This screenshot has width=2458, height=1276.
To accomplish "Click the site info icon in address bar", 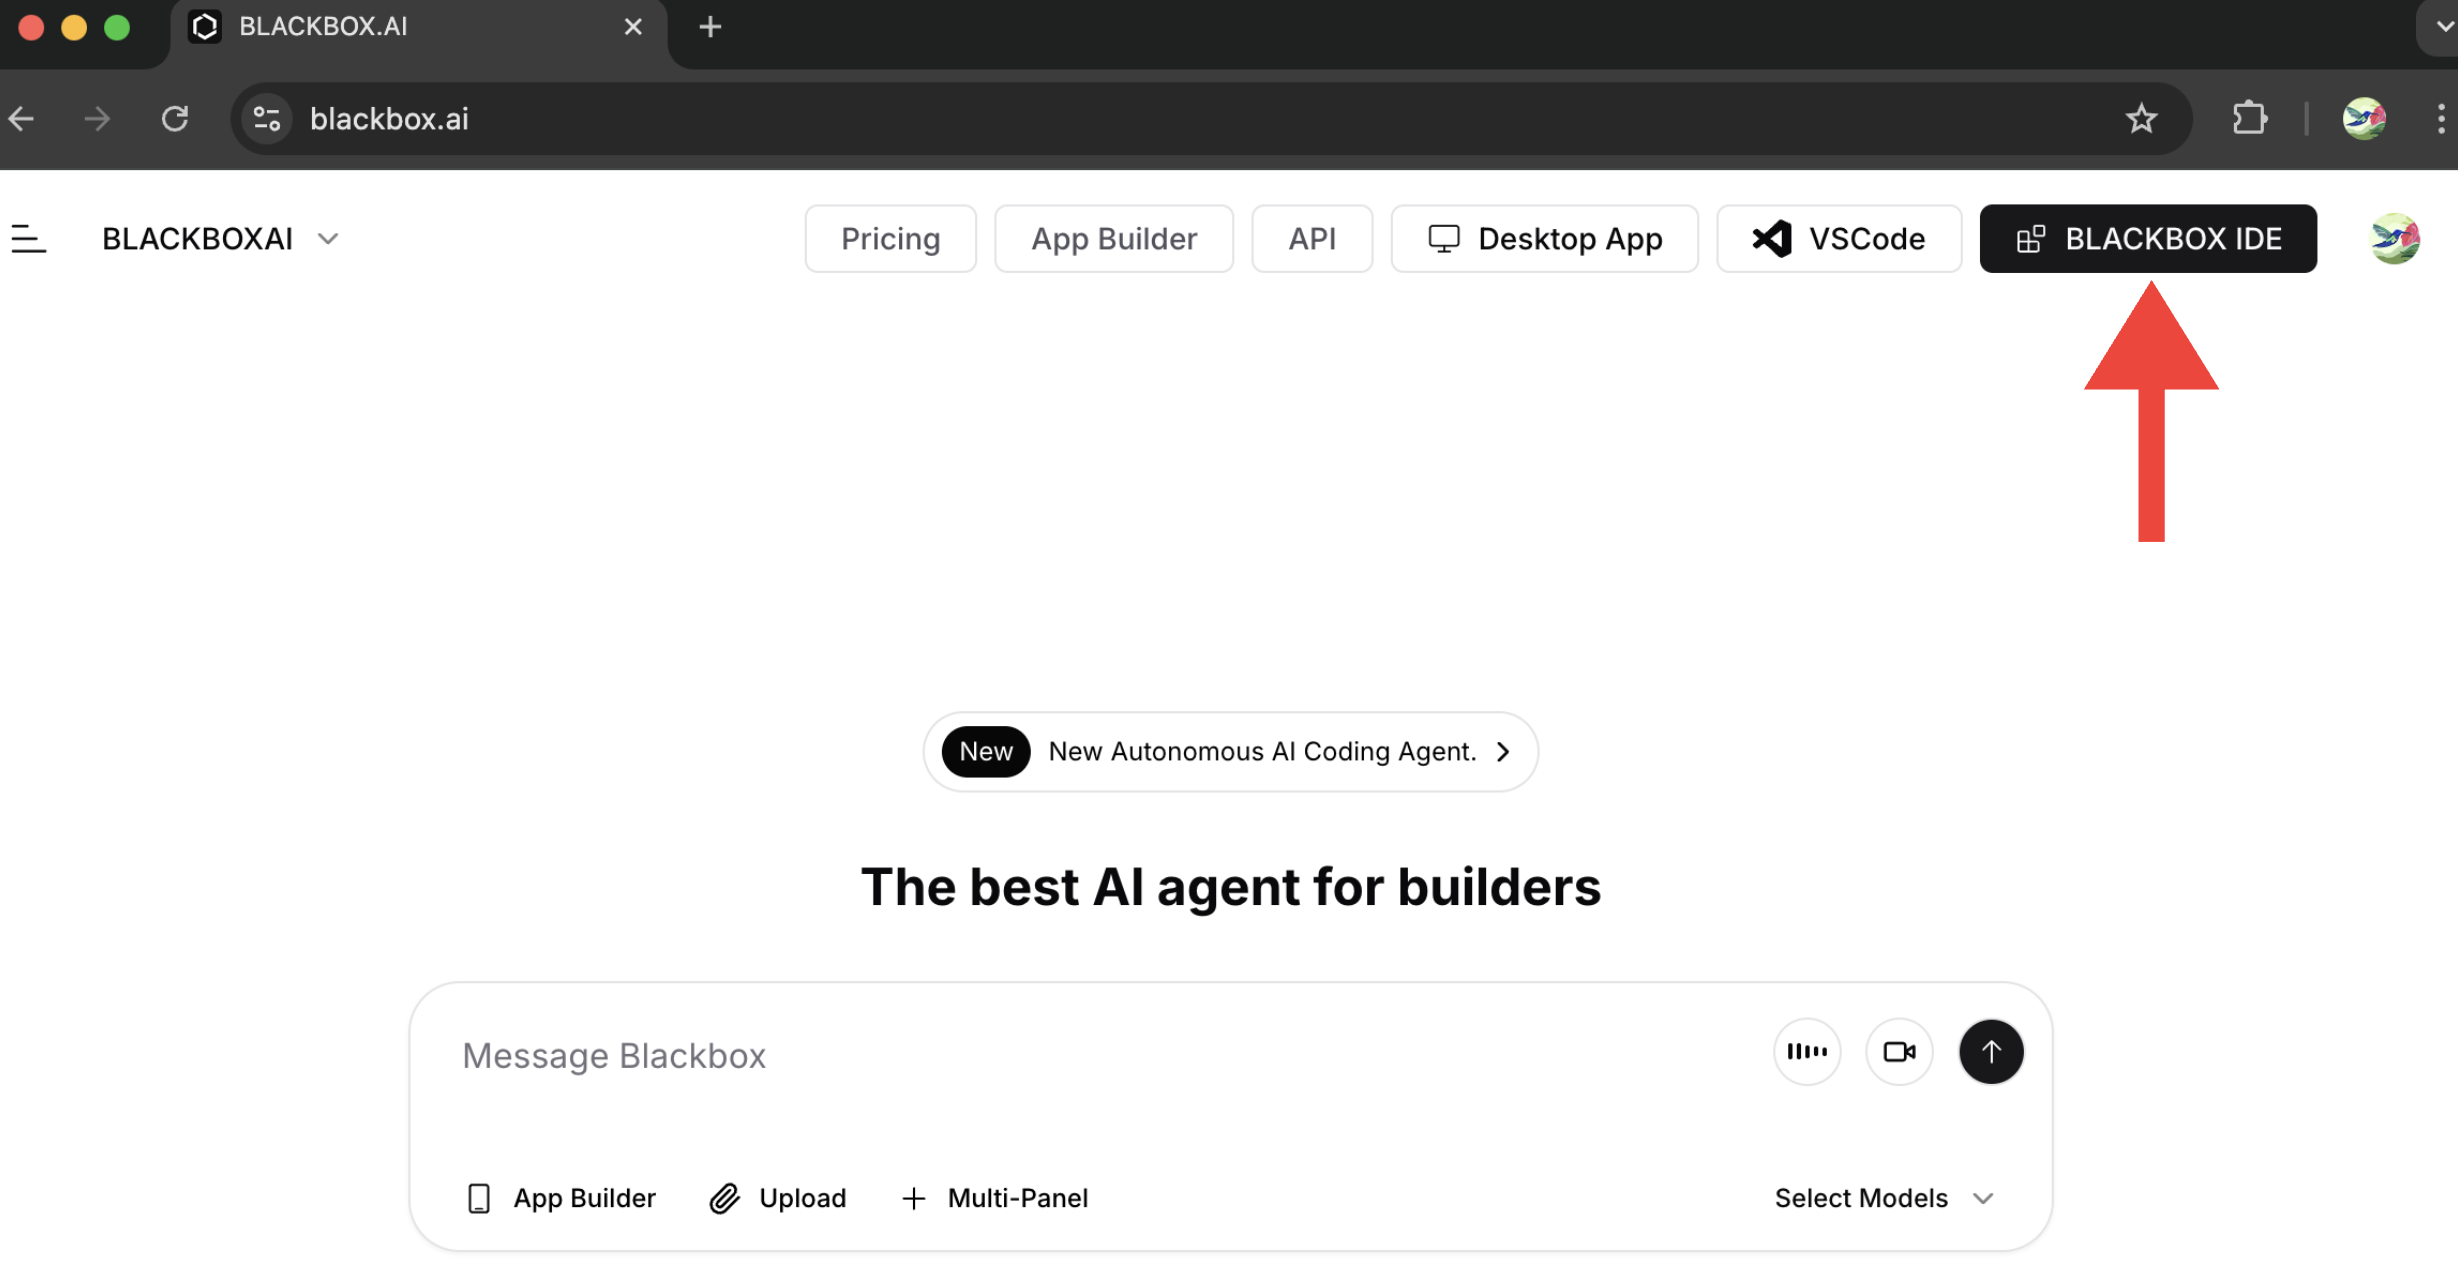I will click(x=267, y=119).
